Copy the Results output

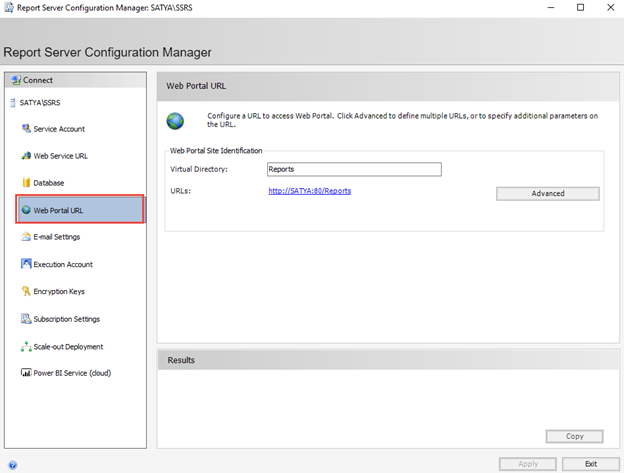tap(574, 436)
